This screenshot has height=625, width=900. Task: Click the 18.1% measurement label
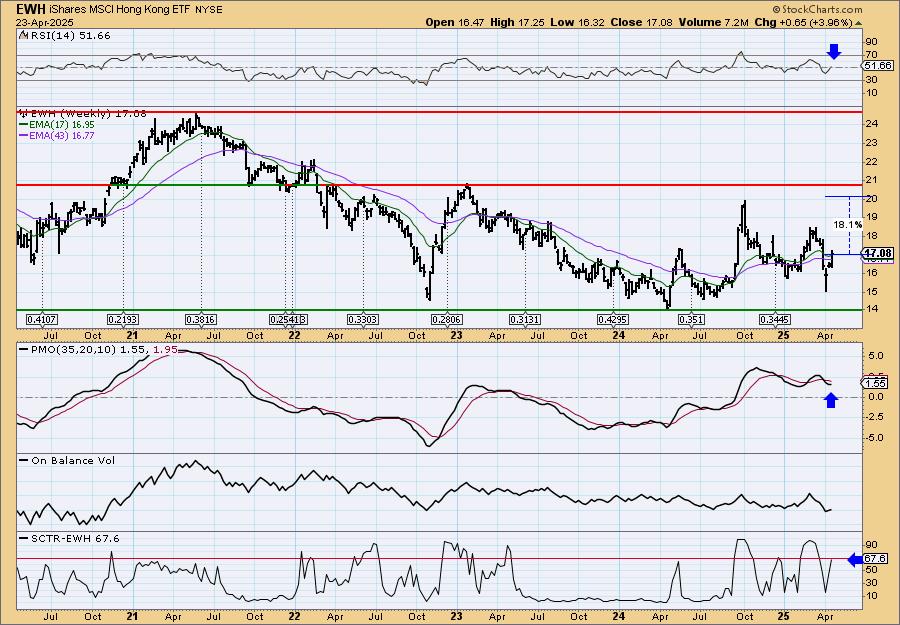[847, 225]
